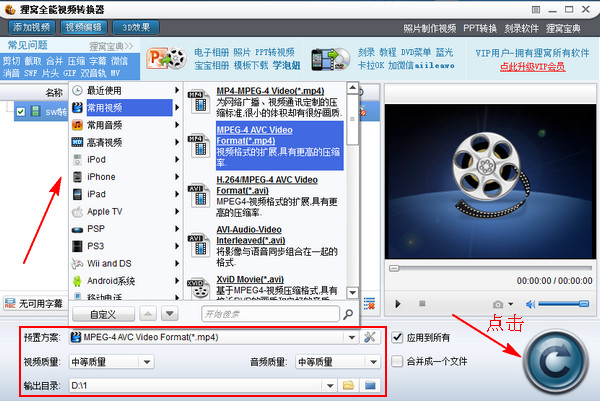Open snapshot options arrow next to camera
This screenshot has width=600, height=401.
pyautogui.click(x=510, y=304)
